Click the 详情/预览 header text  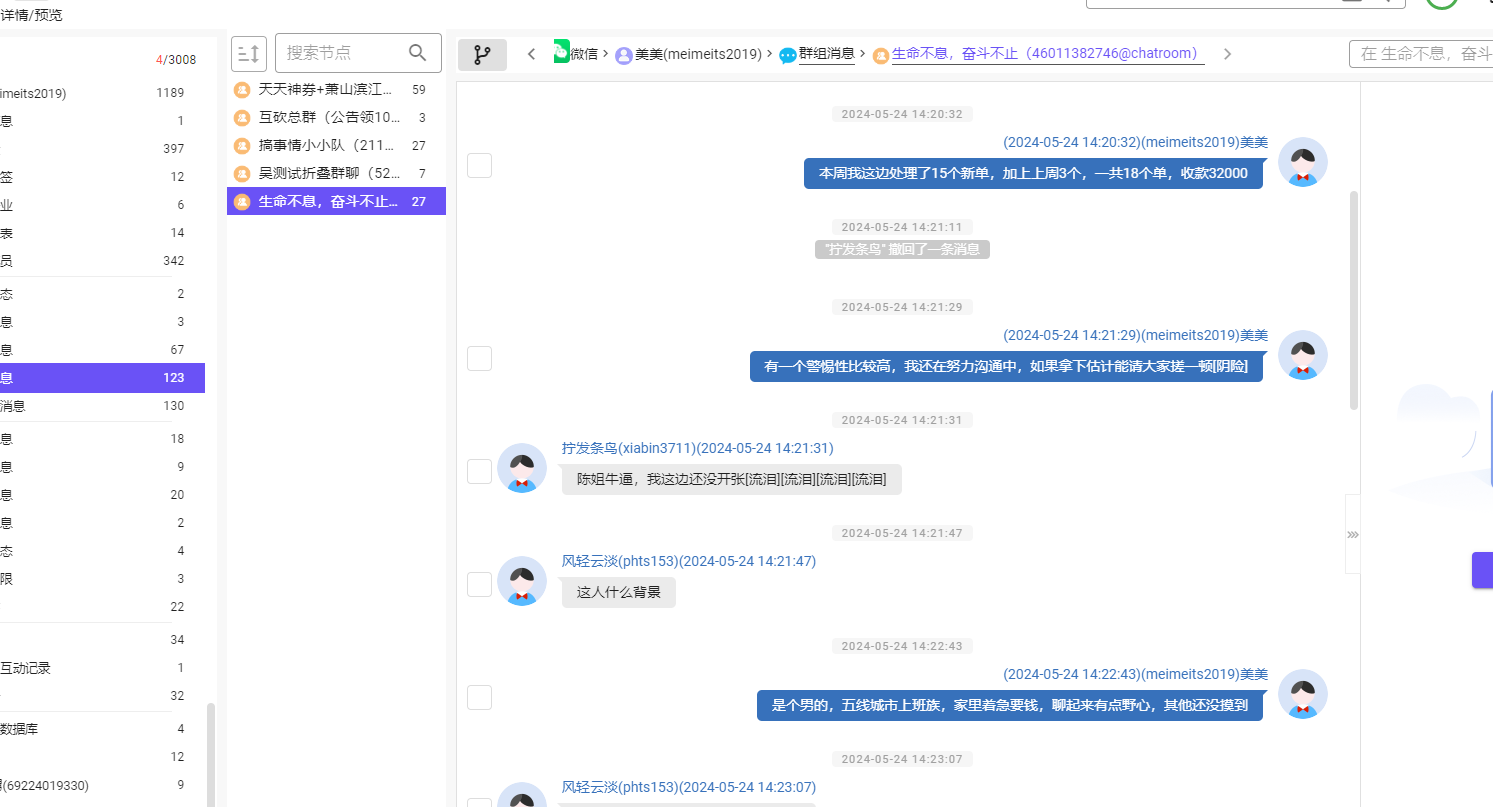31,15
